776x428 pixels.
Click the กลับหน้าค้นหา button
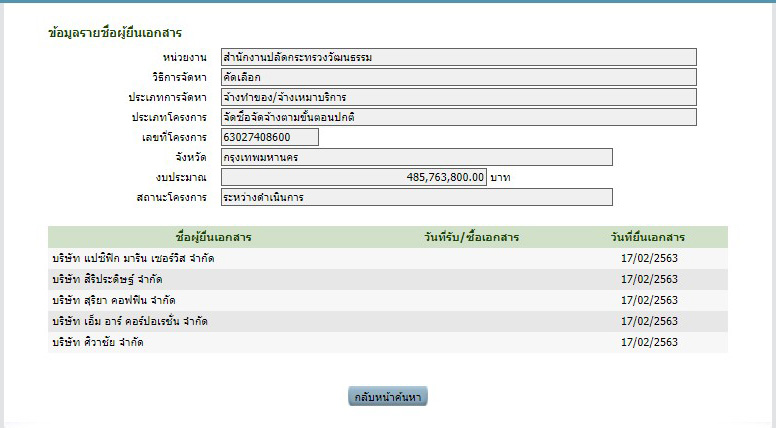388,397
